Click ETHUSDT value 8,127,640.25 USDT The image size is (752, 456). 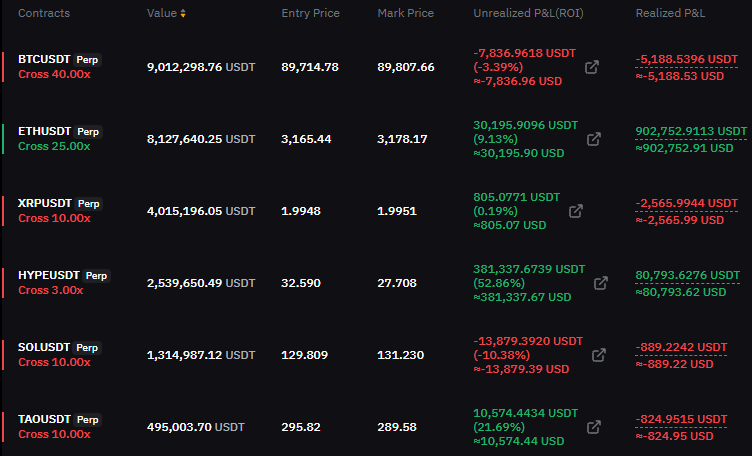pyautogui.click(x=201, y=139)
